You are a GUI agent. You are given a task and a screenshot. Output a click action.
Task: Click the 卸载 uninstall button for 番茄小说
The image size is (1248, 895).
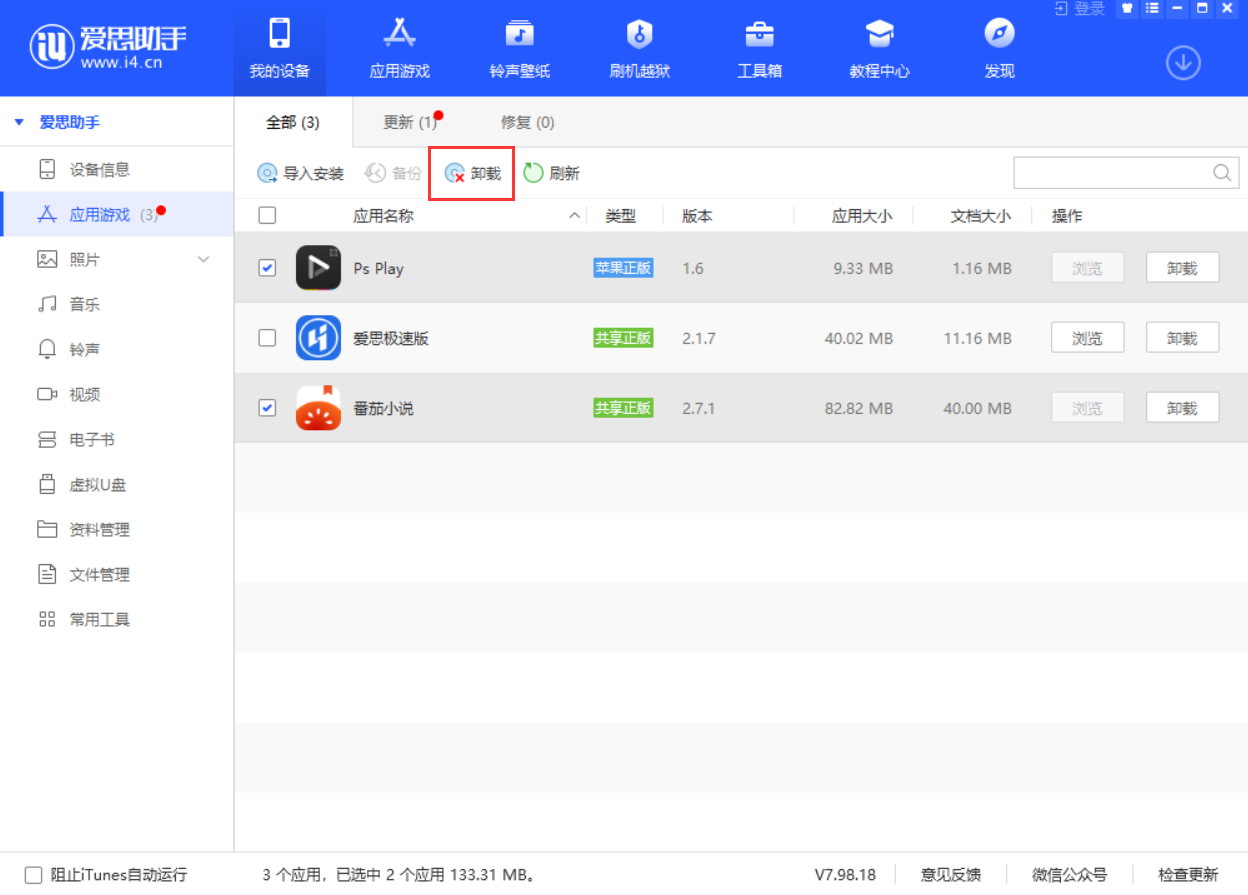(1182, 407)
